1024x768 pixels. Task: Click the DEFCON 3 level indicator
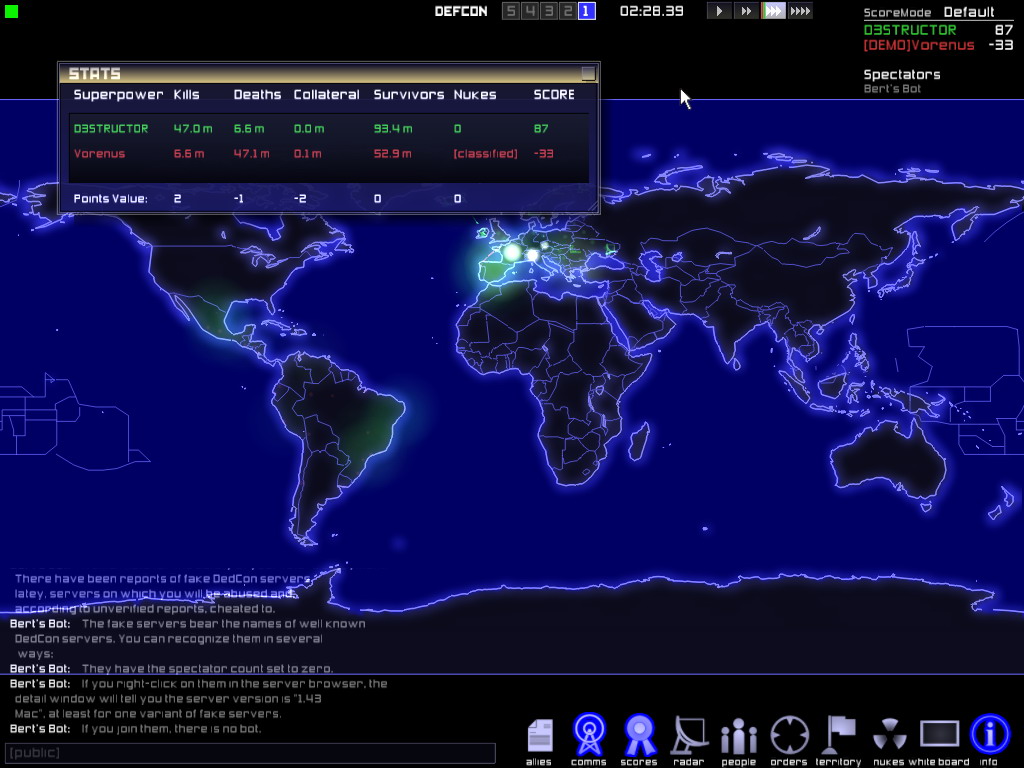coord(549,11)
